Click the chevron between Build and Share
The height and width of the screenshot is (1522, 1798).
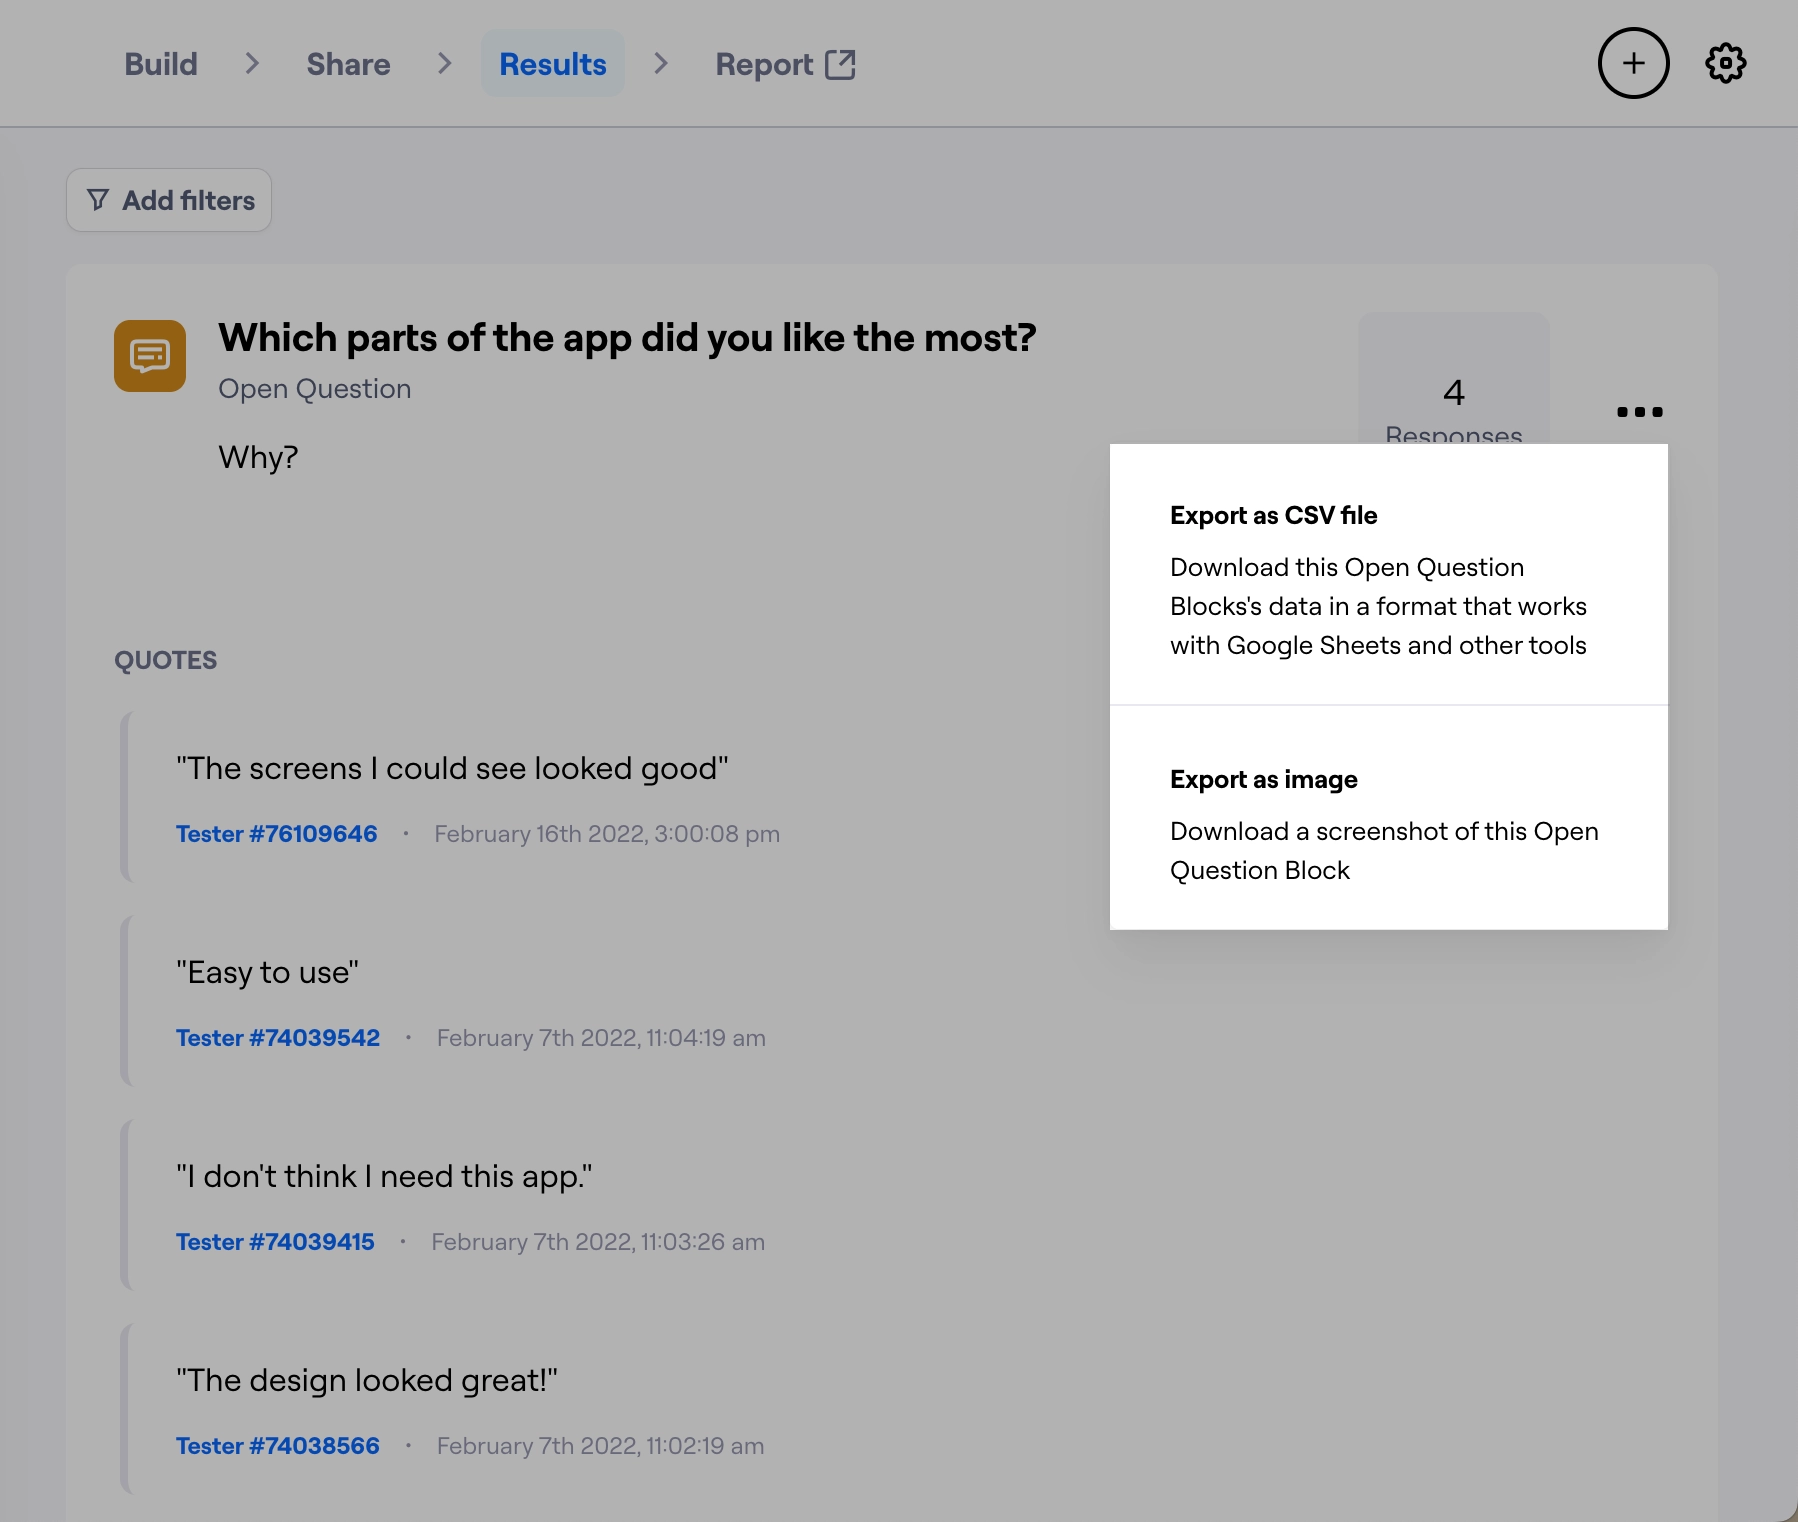pyautogui.click(x=252, y=64)
